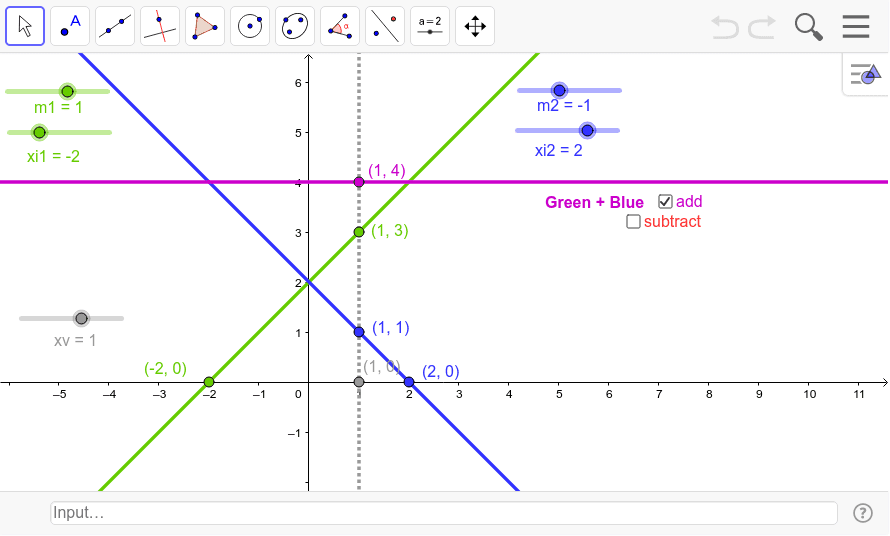Click the m2 slider handle
This screenshot has height=536, width=890.
coord(560,90)
